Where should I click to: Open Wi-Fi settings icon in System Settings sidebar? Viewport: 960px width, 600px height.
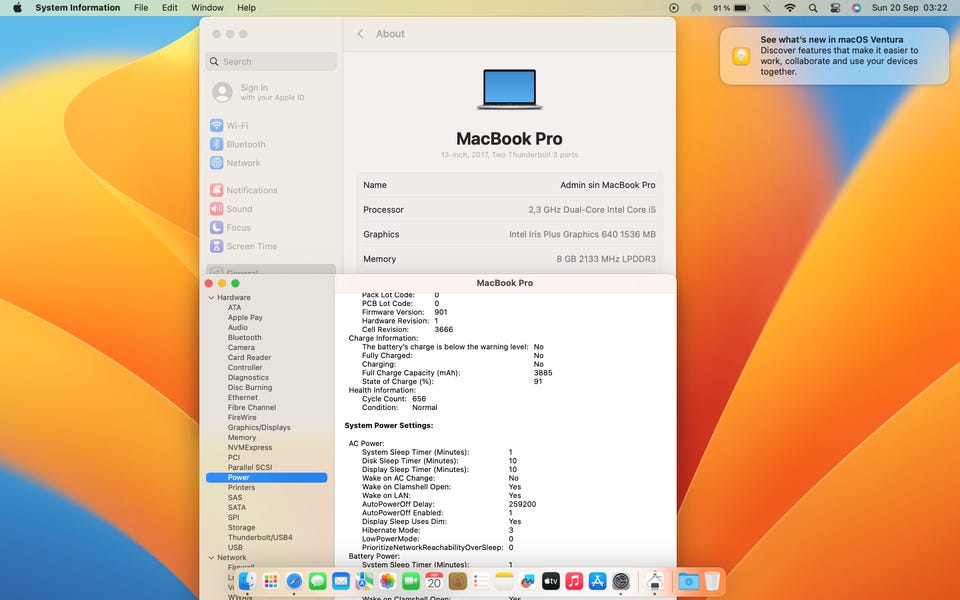click(217, 126)
